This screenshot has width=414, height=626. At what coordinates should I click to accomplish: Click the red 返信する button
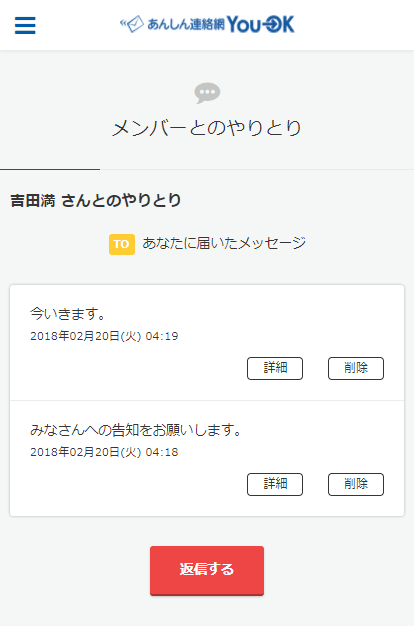tap(207, 571)
